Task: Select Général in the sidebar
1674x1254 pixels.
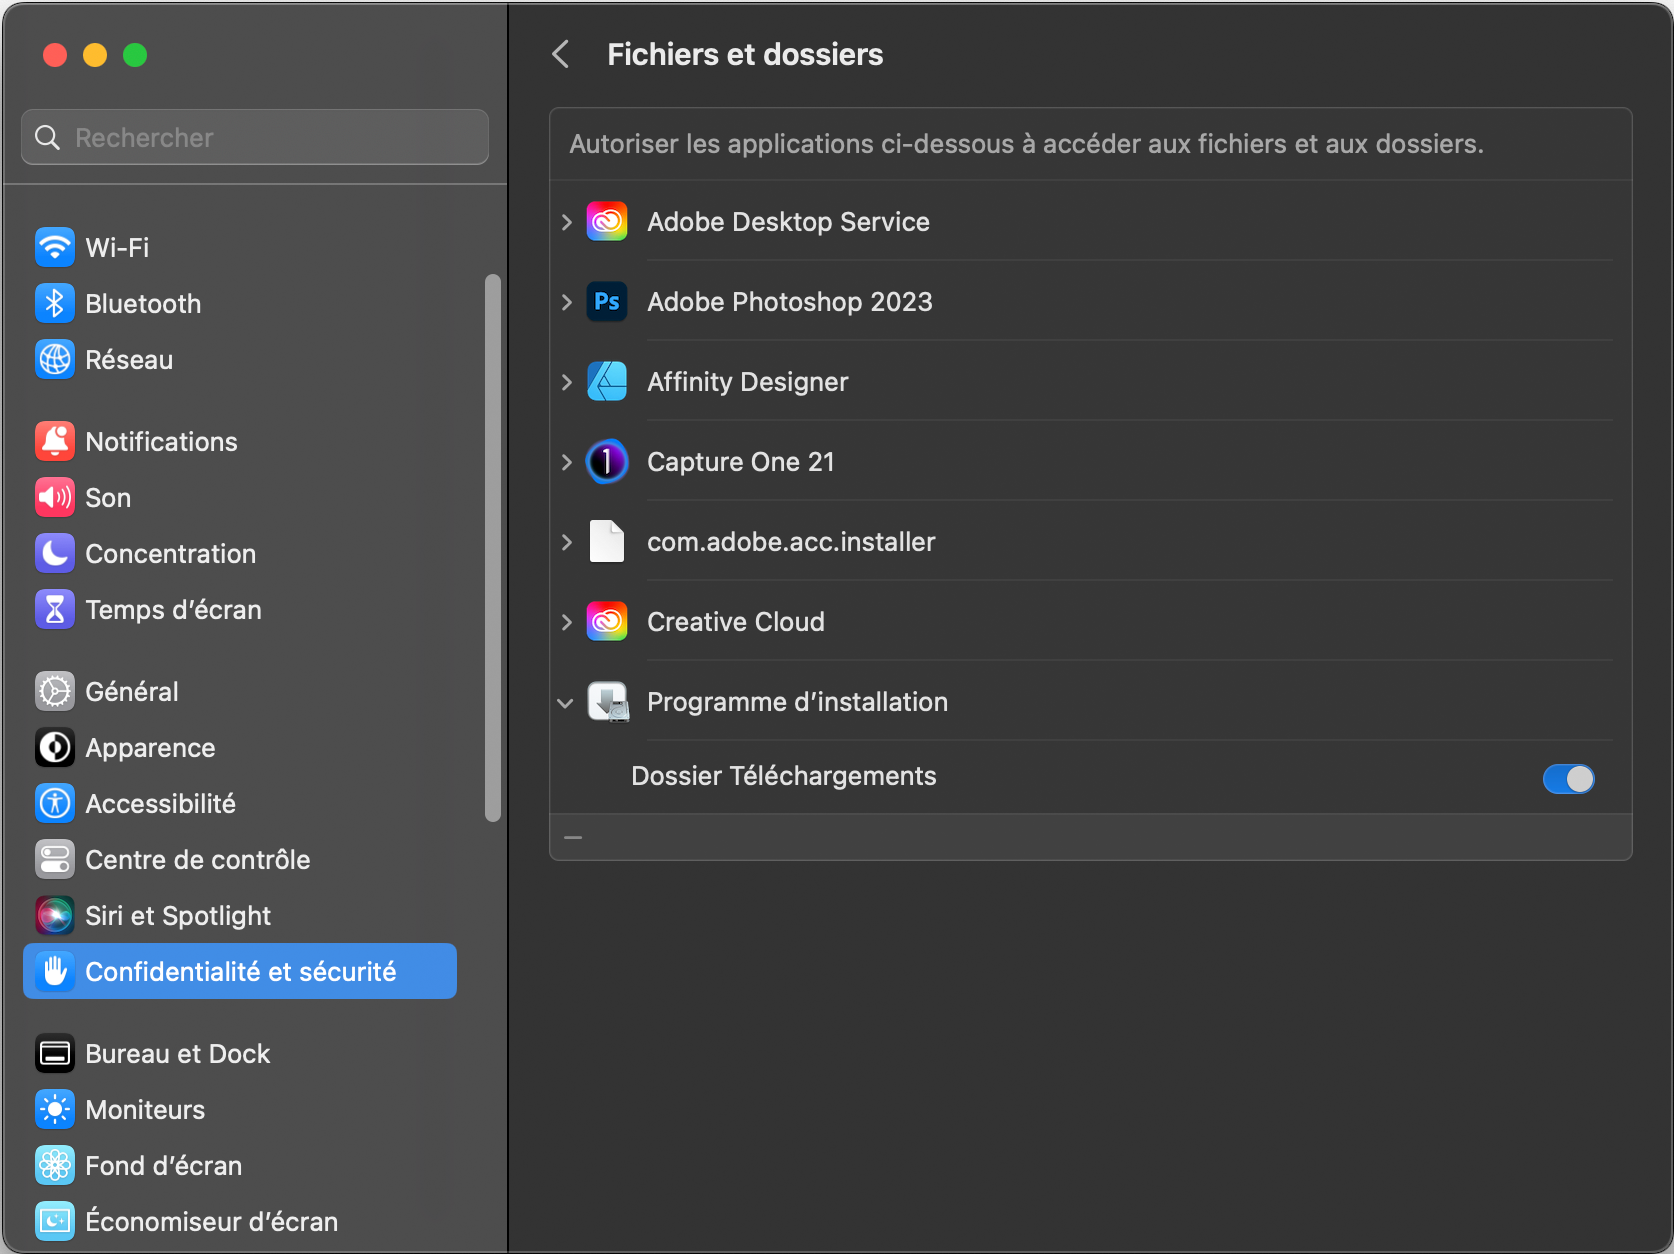Action: click(240, 691)
